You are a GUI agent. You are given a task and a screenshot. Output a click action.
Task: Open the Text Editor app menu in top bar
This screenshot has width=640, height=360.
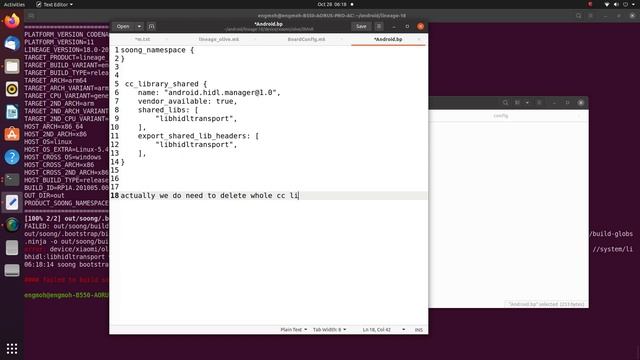click(x=54, y=4)
